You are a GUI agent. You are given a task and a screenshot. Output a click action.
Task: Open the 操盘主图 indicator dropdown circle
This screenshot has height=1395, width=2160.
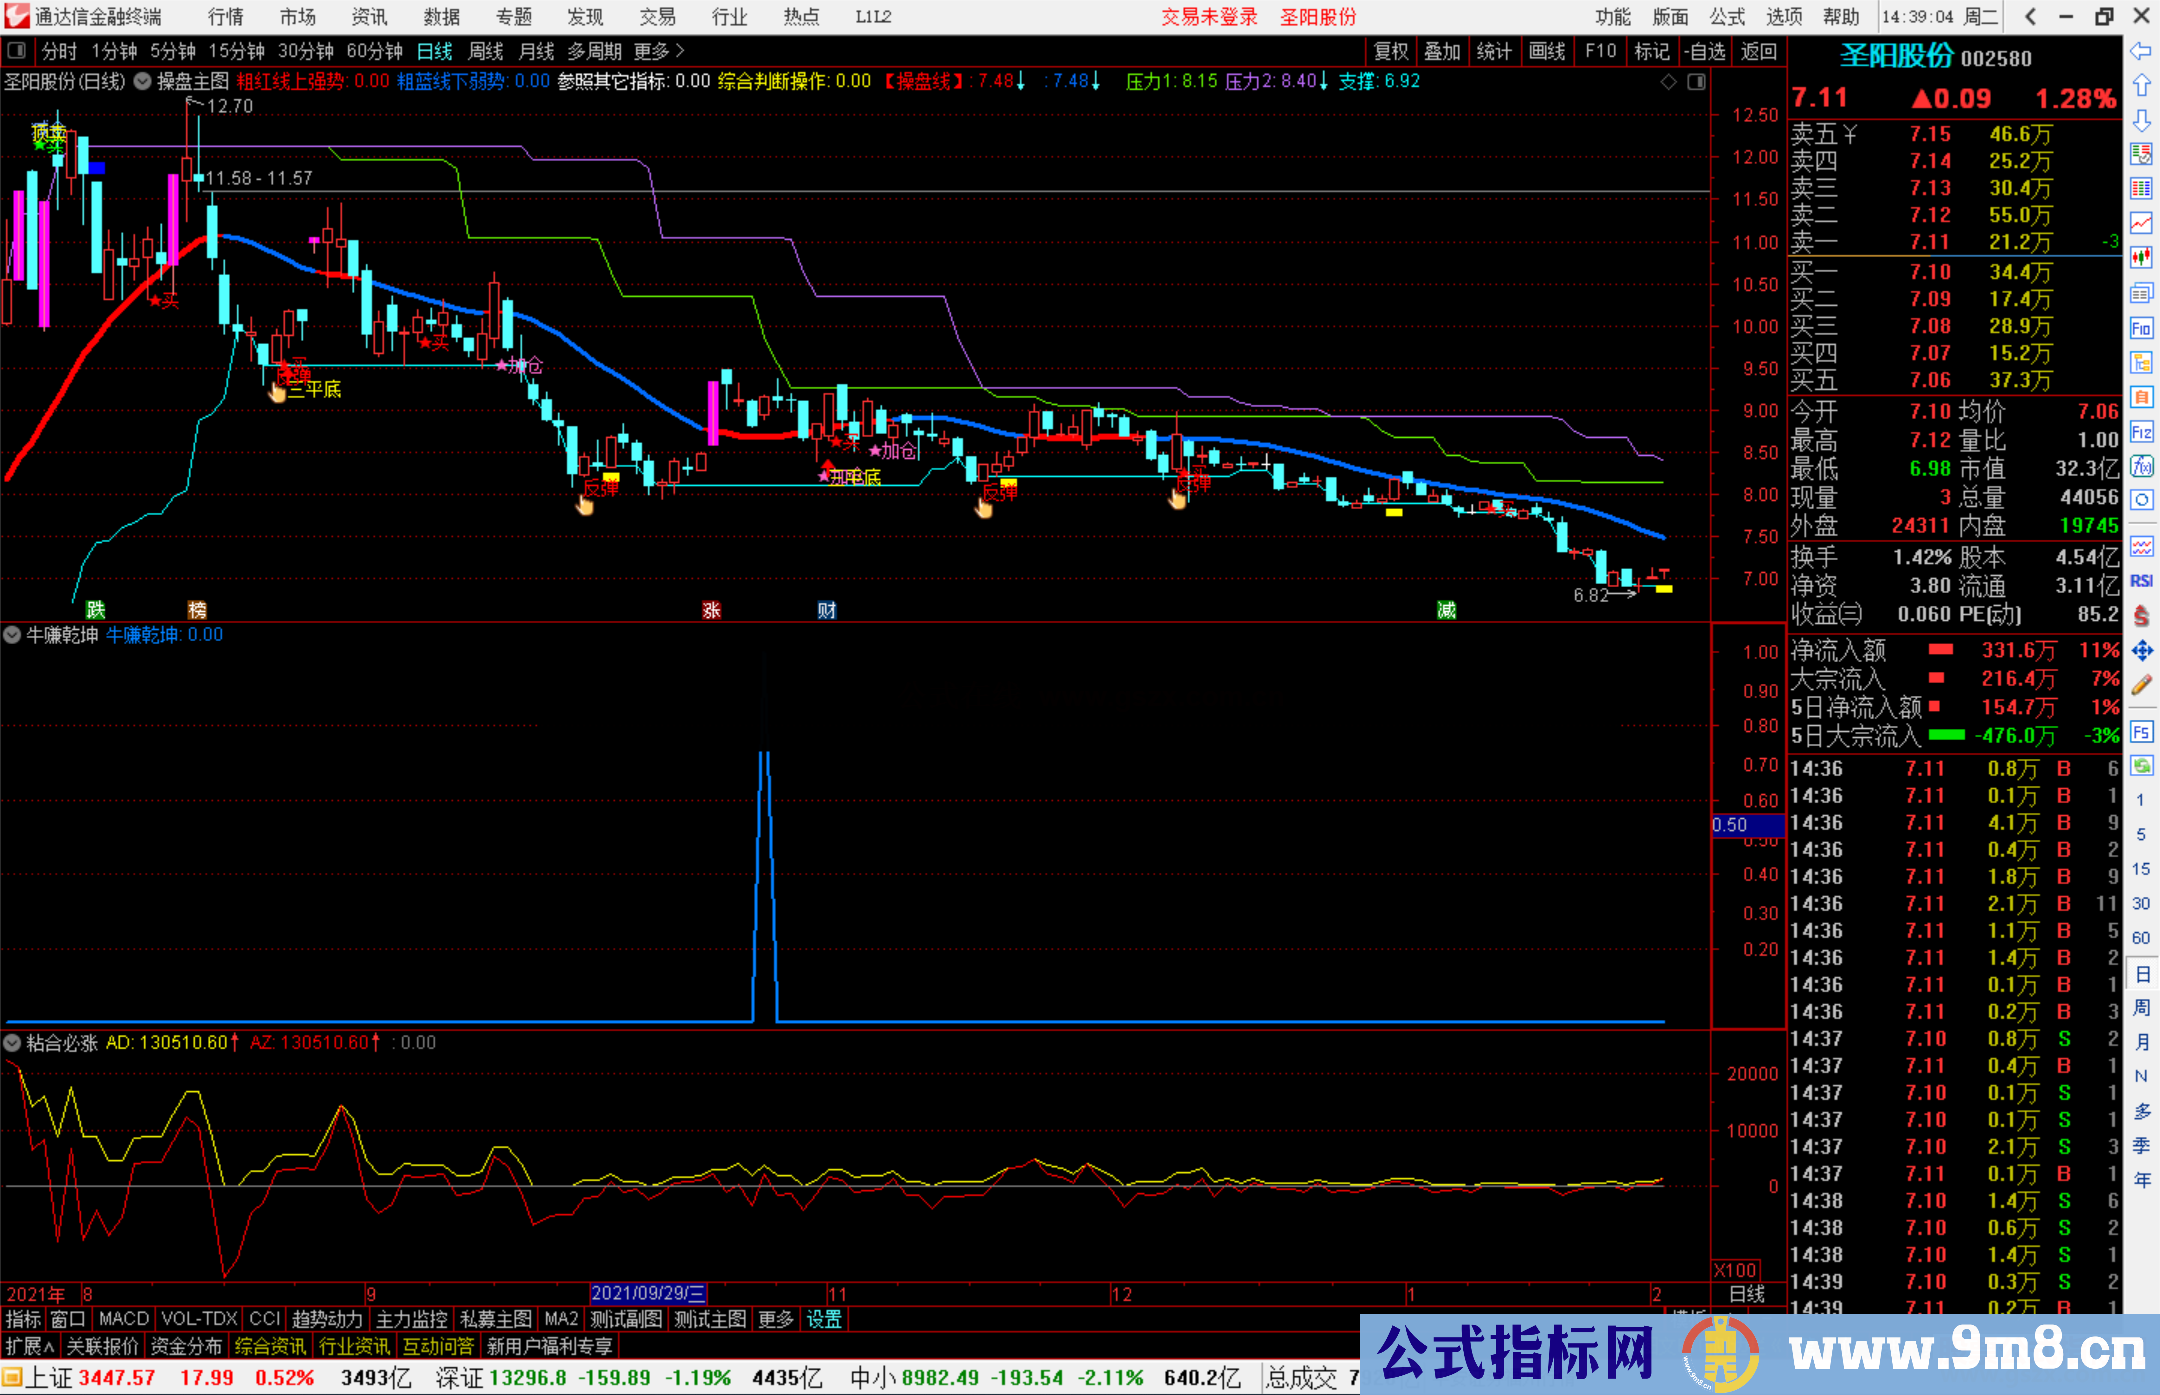[x=143, y=81]
